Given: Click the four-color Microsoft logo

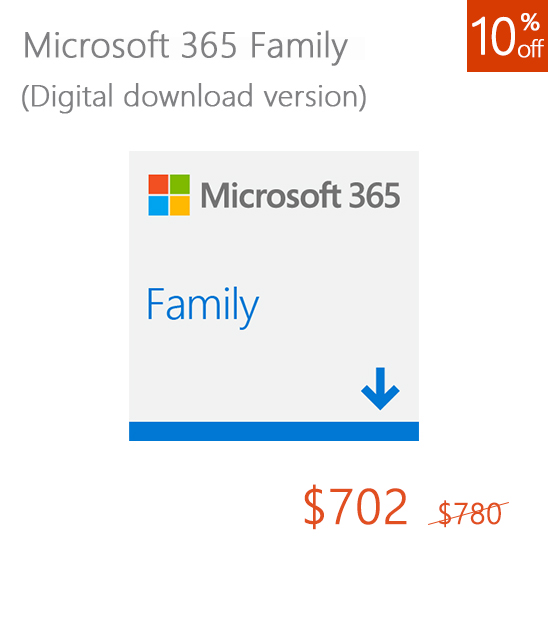Looking at the screenshot, I should [169, 195].
